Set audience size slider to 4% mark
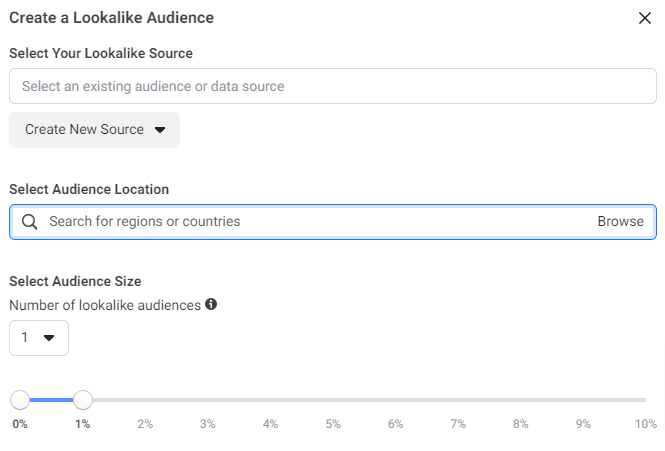 (x=270, y=401)
